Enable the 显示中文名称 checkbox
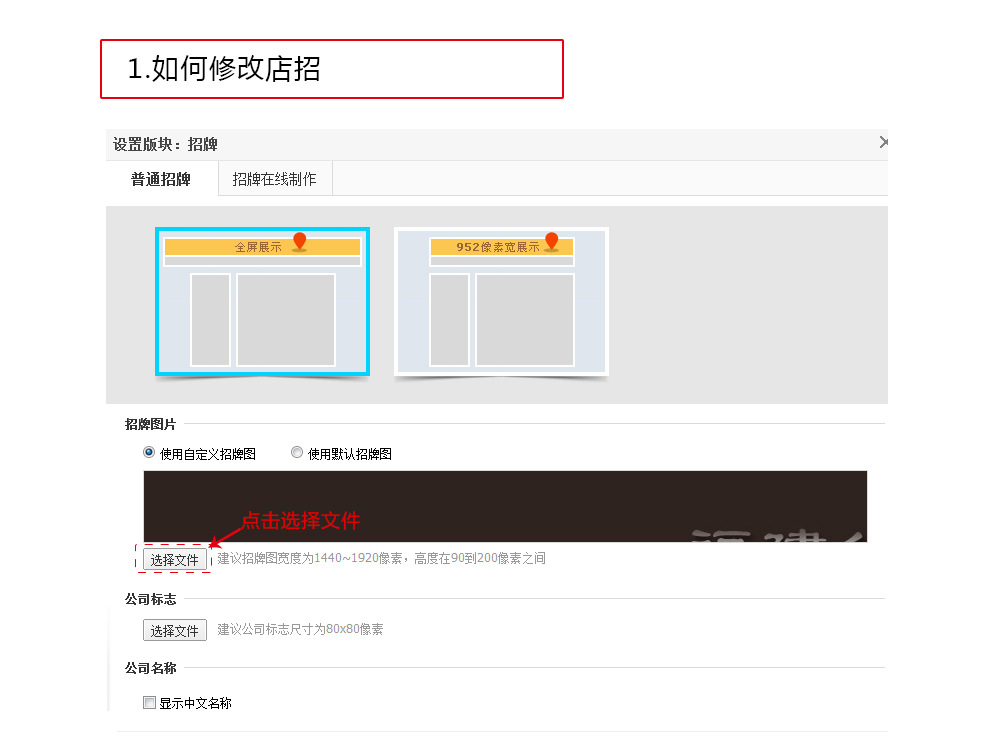Screen dimensions: 990x740 coord(150,702)
